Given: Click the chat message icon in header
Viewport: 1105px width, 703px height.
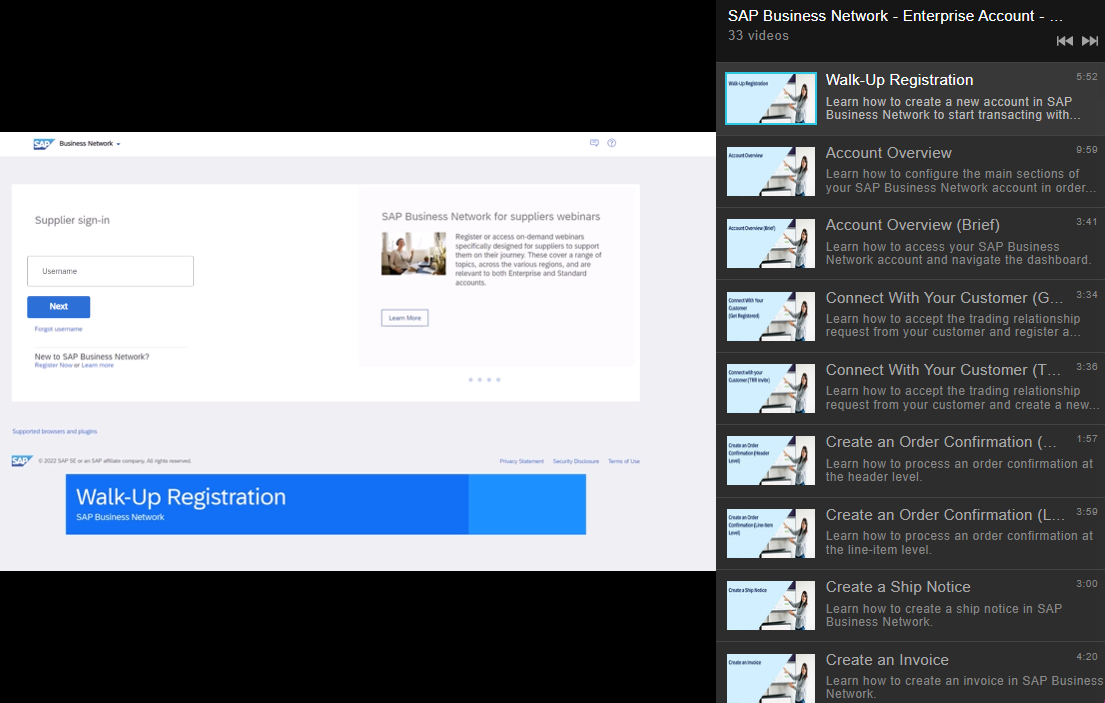Looking at the screenshot, I should pos(594,143).
